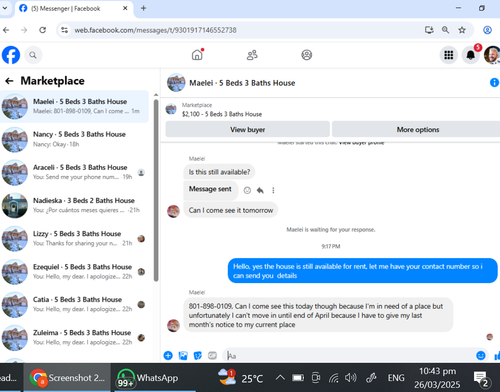500x392 pixels.
Task: Open Maelei chat in the list
Action: coord(74,106)
